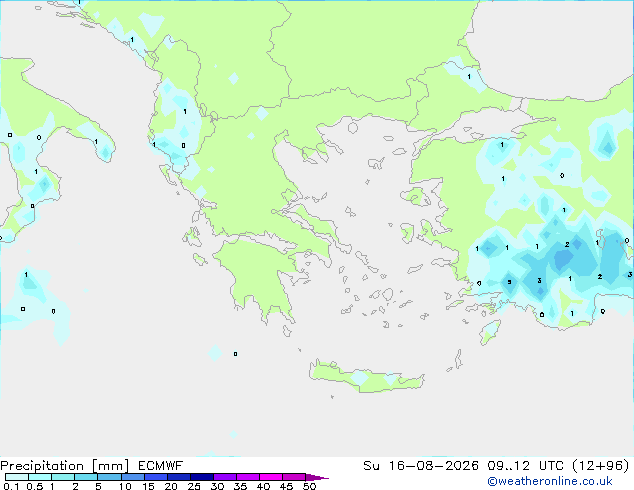Click the legend label '10'
Screen dimensions: 634x490
pyautogui.click(x=125, y=486)
